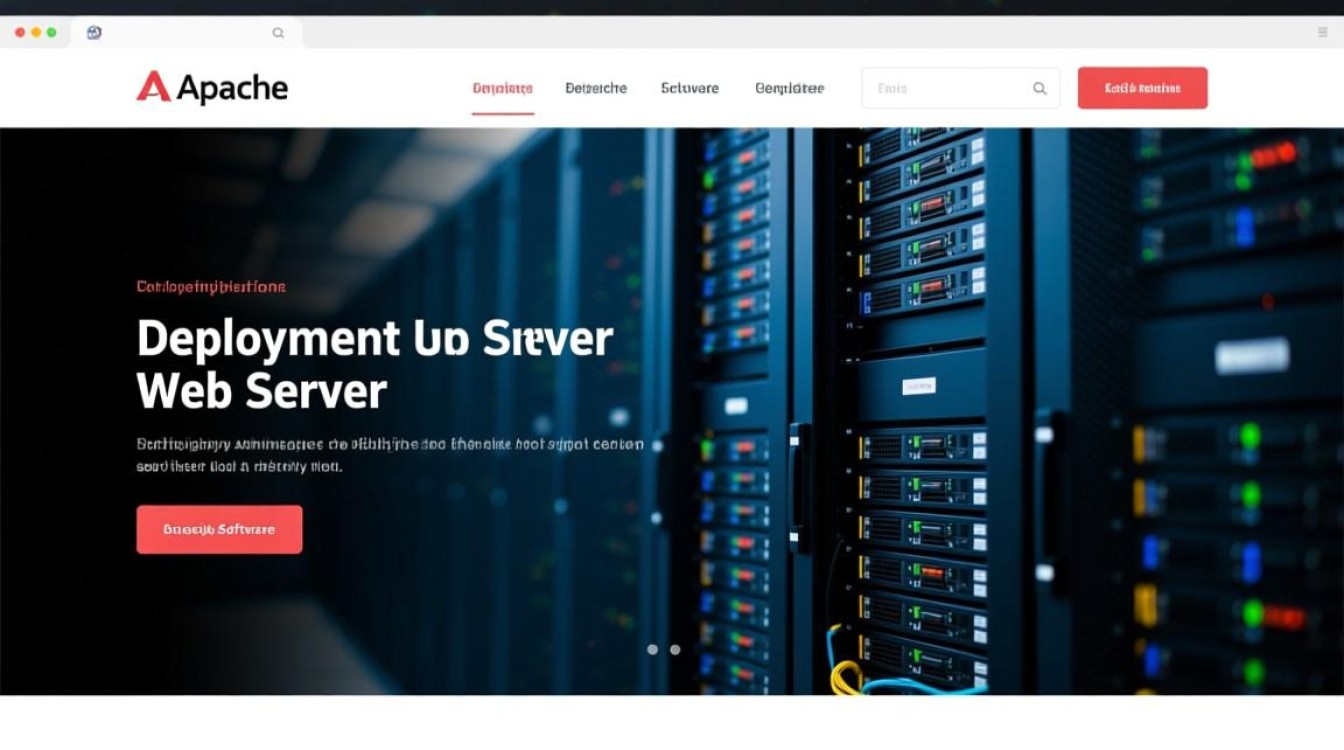Image resolution: width=1344 pixels, height=750 pixels.
Task: Click the red category label above the headline
Action: point(211,287)
